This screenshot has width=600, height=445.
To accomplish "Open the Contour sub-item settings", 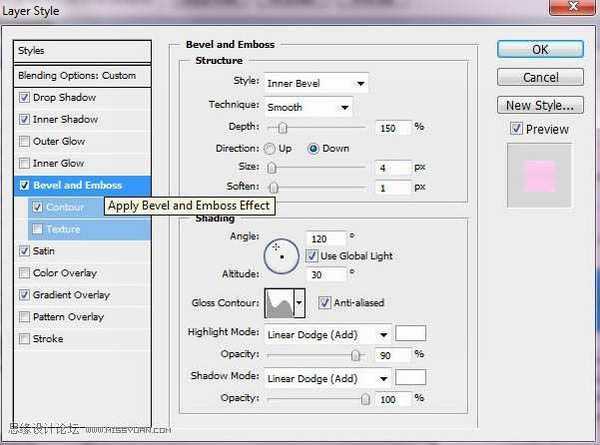I will 65,207.
